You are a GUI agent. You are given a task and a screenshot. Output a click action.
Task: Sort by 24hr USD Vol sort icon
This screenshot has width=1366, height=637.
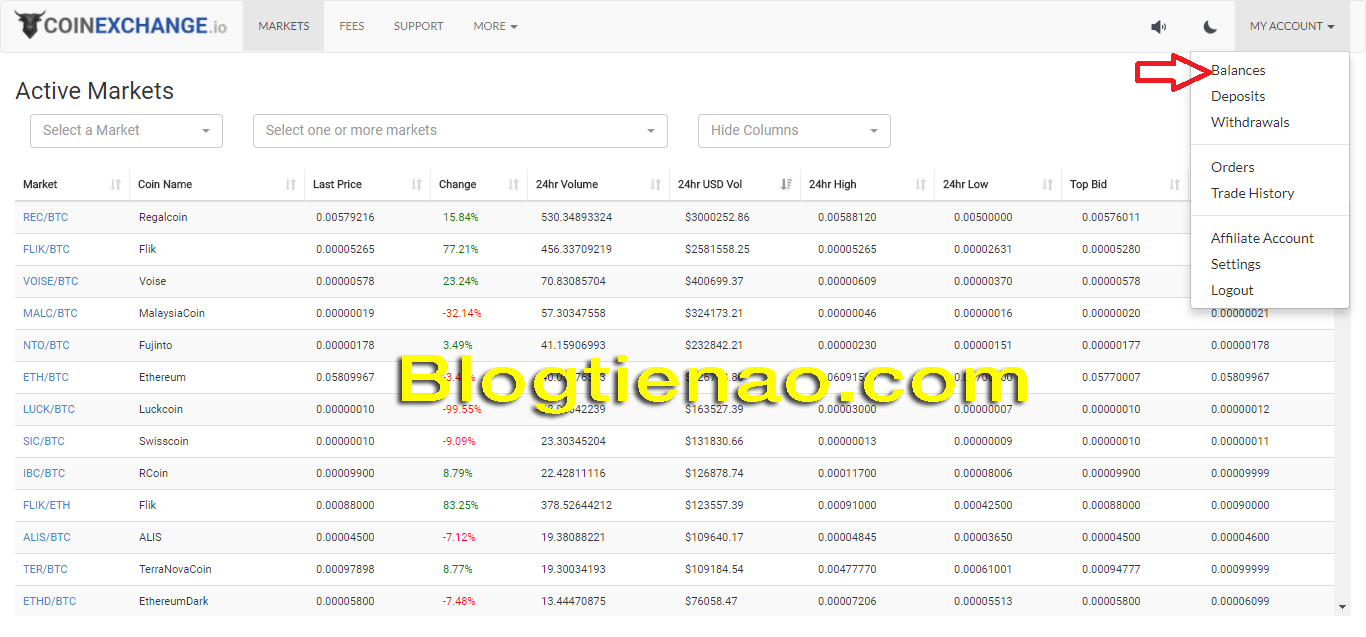pyautogui.click(x=786, y=185)
